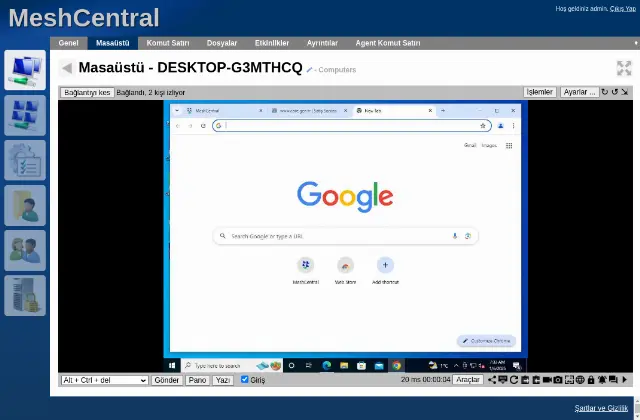Click Gmail link on Google page
Image resolution: width=640 pixels, height=420 pixels.
click(x=470, y=145)
